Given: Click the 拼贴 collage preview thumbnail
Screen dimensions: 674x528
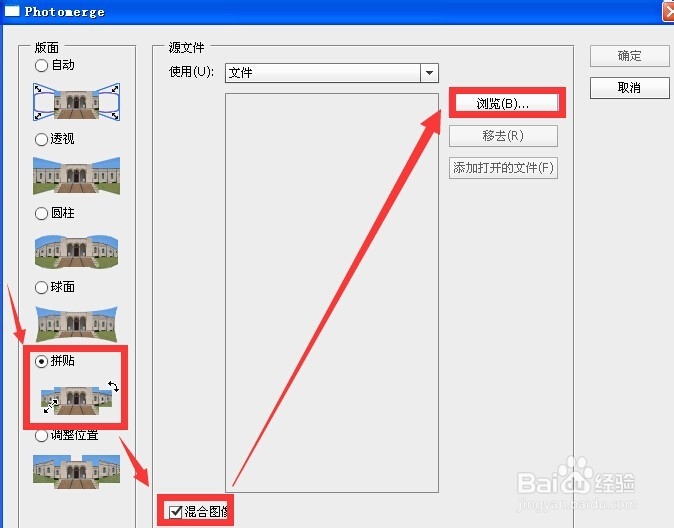Looking at the screenshot, I should coord(81,398).
